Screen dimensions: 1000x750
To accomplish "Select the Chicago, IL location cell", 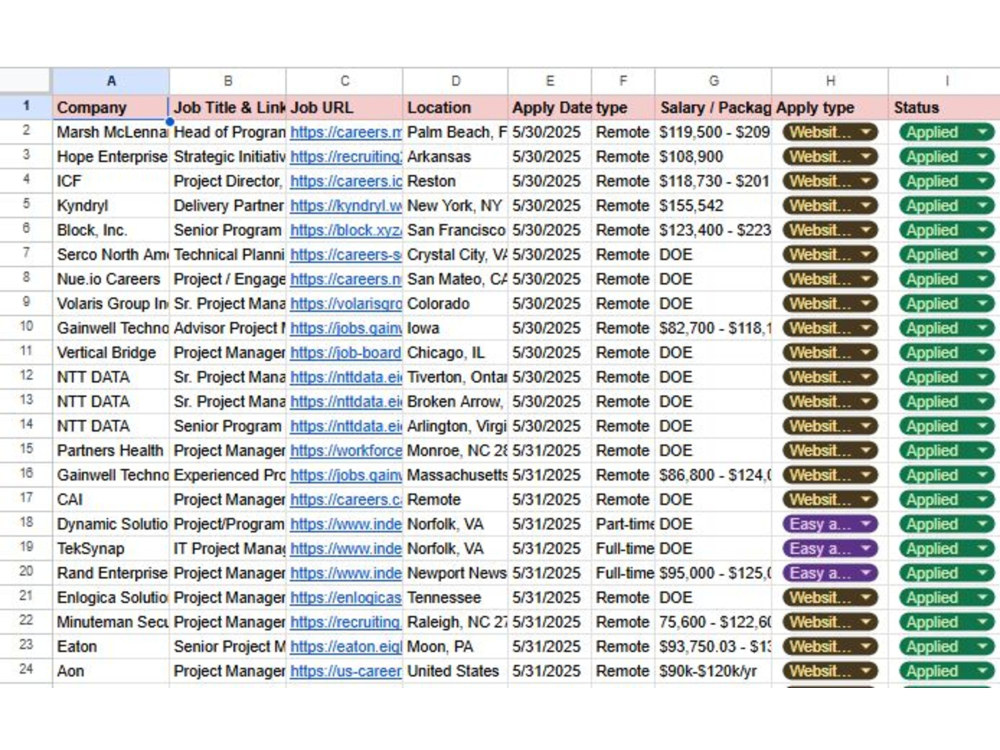I will [455, 353].
